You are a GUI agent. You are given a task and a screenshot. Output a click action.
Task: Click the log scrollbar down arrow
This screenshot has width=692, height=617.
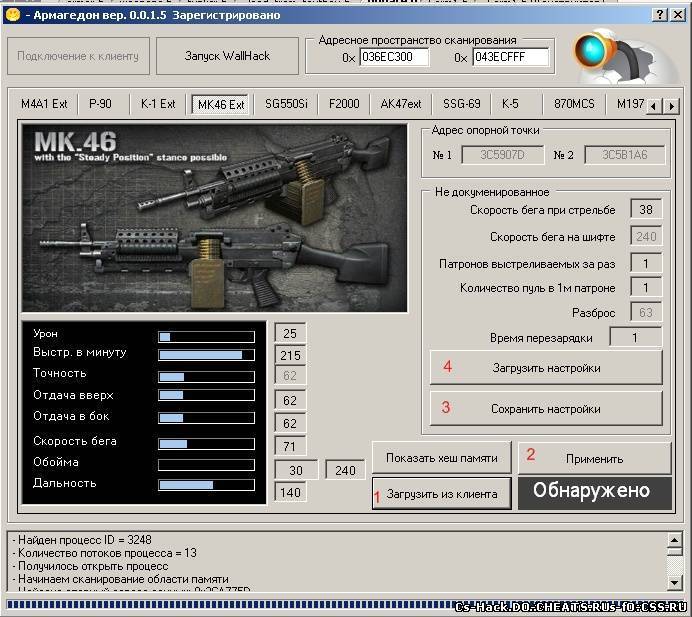pyautogui.click(x=674, y=583)
